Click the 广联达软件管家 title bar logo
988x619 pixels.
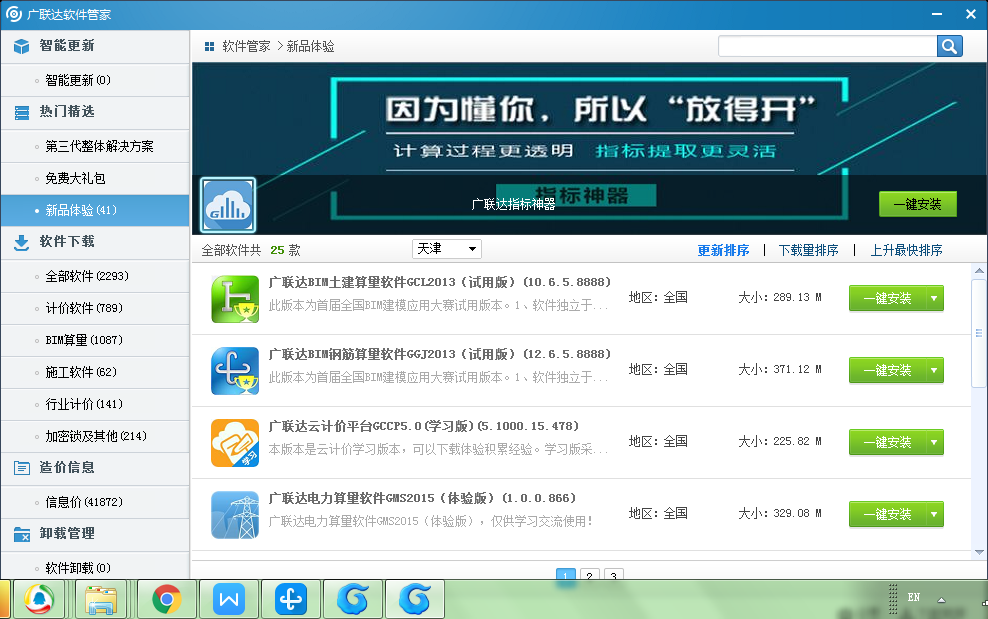pos(13,14)
